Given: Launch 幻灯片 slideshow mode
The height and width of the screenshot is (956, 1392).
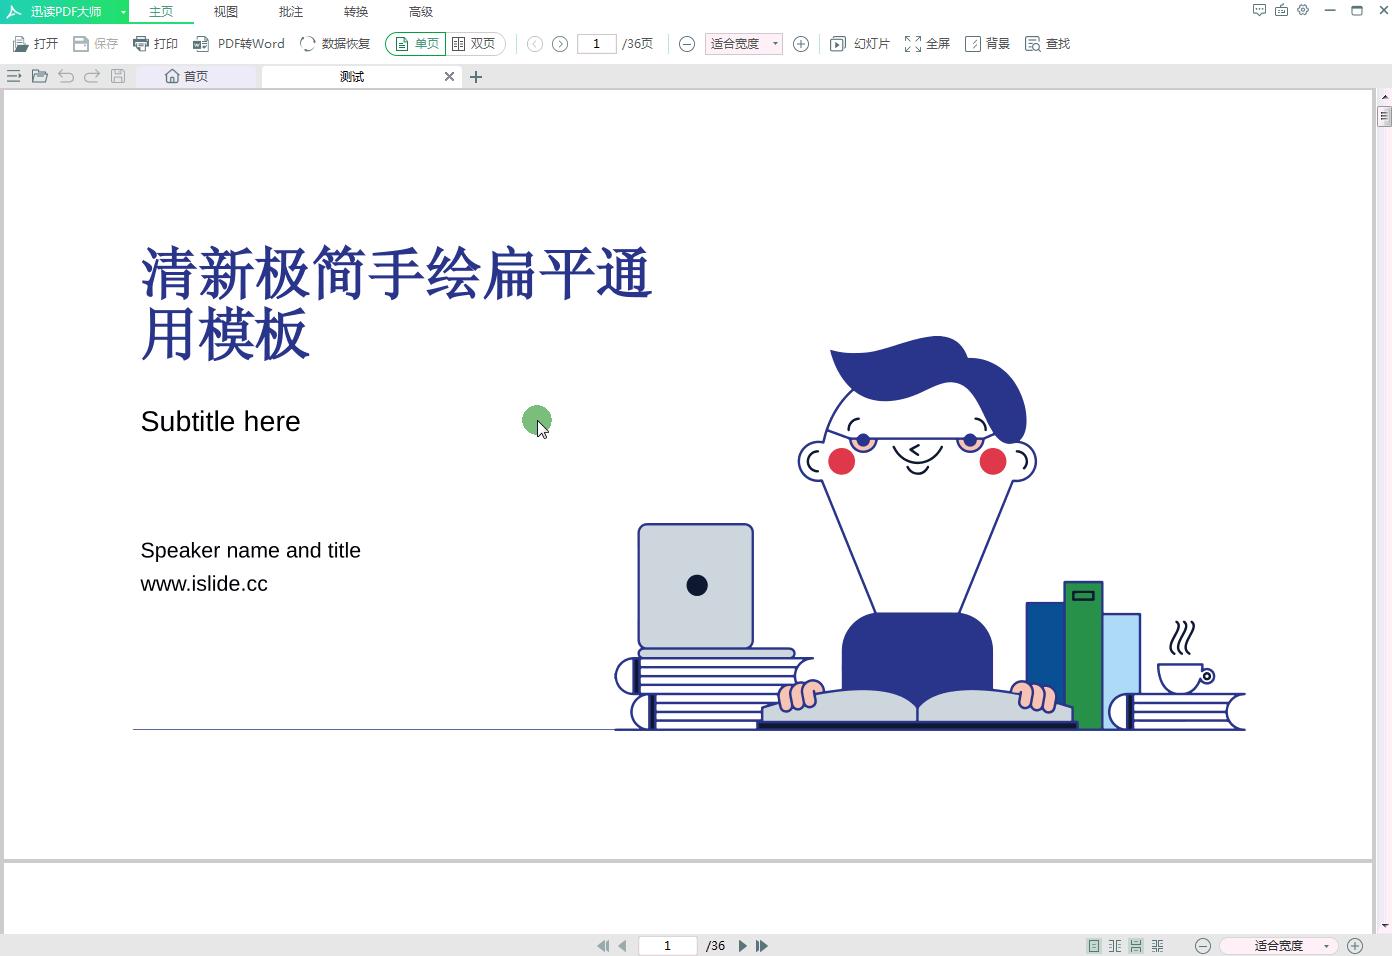Looking at the screenshot, I should point(859,43).
